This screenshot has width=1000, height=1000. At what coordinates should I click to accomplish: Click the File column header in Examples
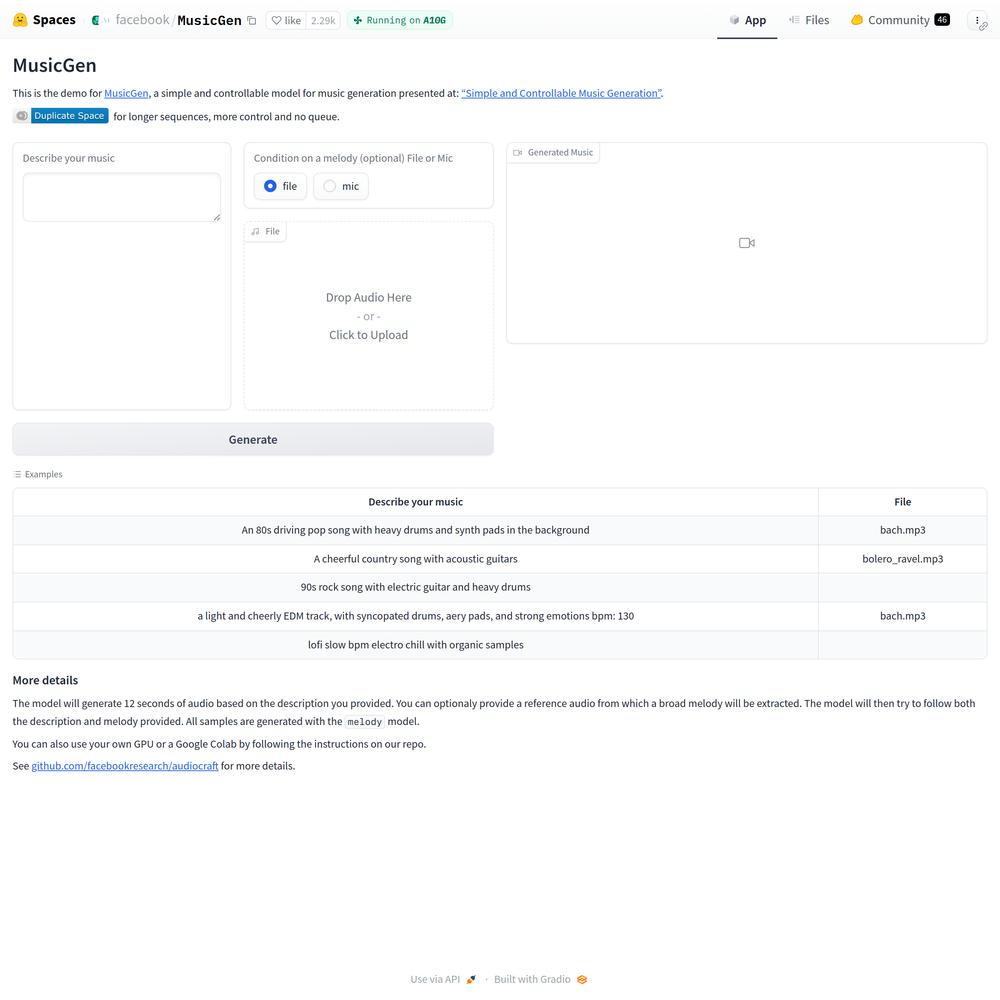tap(902, 502)
